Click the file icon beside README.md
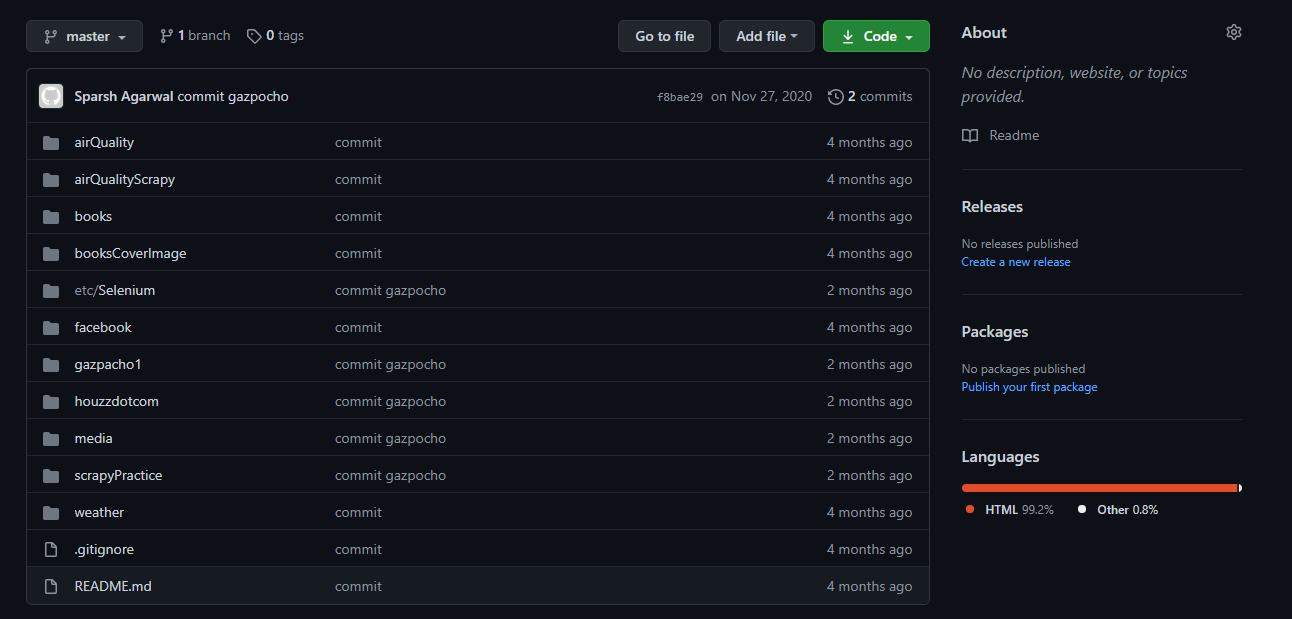Viewport: 1292px width, 619px height. (x=51, y=586)
